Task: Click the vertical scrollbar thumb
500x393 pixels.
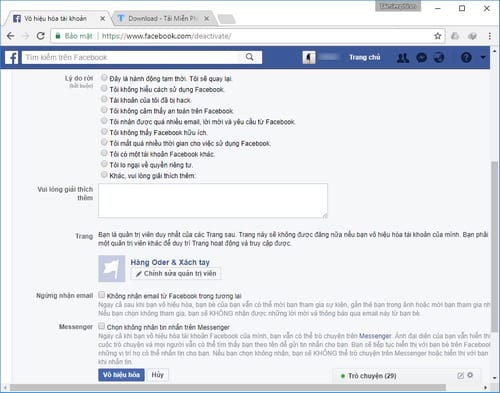Action: [494, 247]
